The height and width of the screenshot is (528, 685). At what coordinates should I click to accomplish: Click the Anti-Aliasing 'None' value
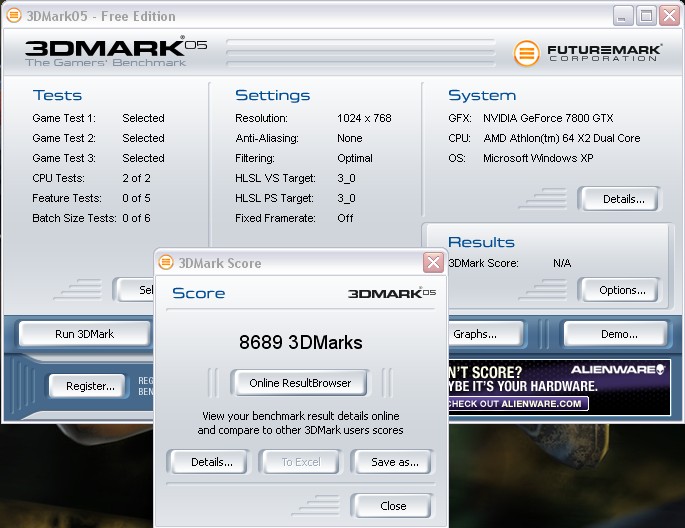point(349,138)
